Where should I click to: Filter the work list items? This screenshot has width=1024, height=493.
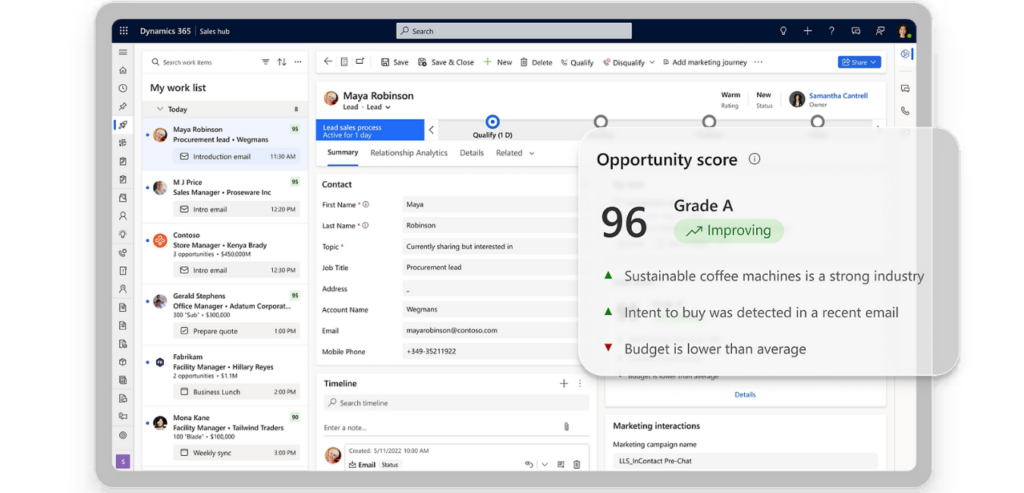[x=266, y=62]
